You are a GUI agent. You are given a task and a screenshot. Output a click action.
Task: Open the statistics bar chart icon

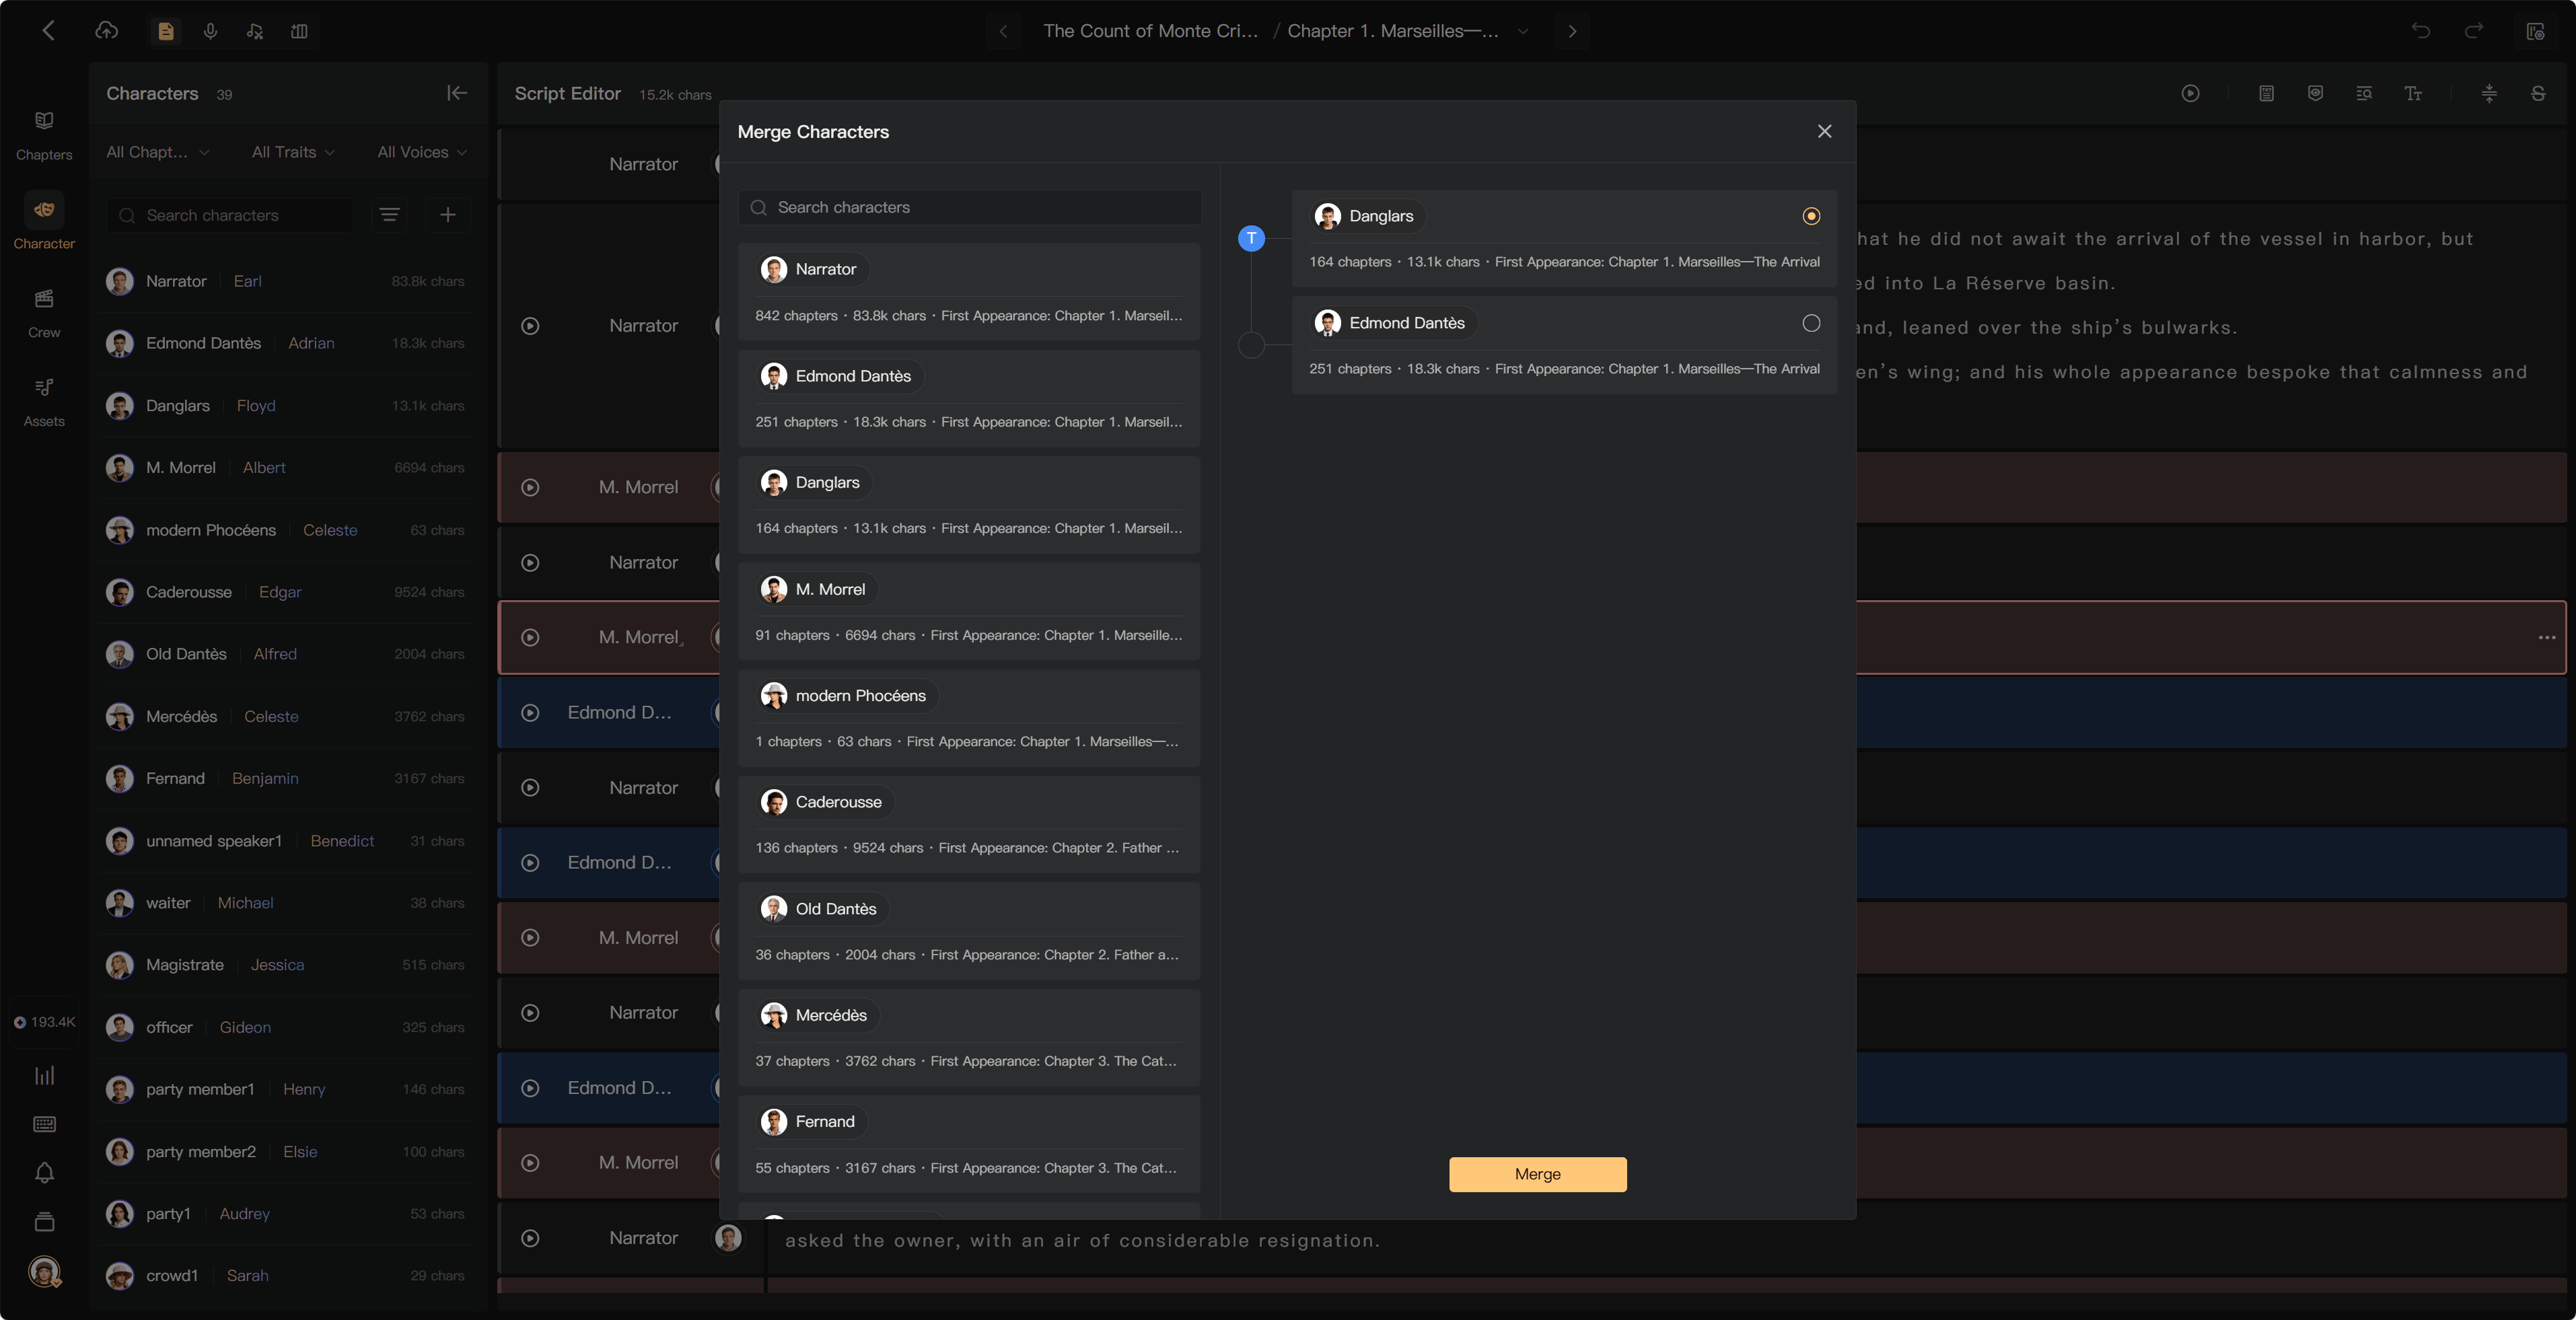44,1075
